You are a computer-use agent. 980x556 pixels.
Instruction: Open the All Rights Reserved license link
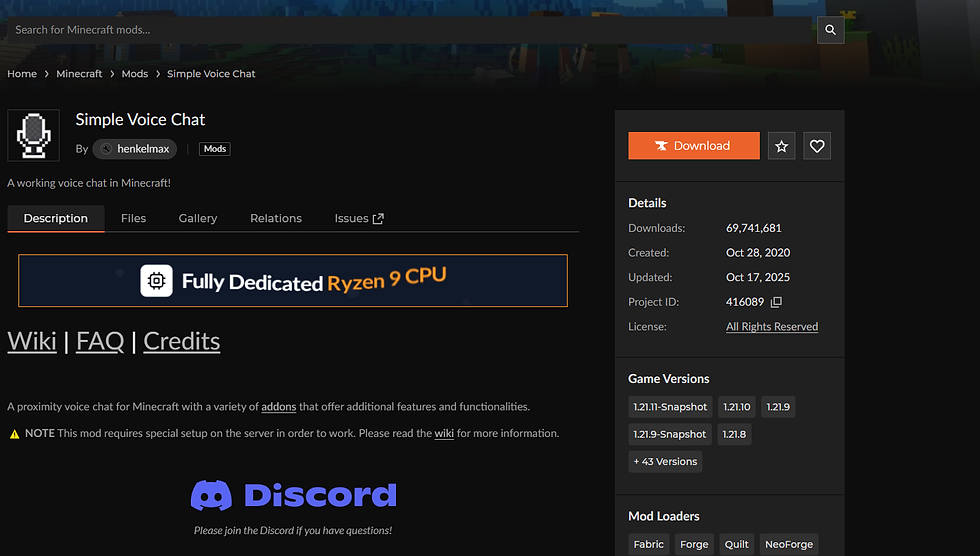coord(772,327)
